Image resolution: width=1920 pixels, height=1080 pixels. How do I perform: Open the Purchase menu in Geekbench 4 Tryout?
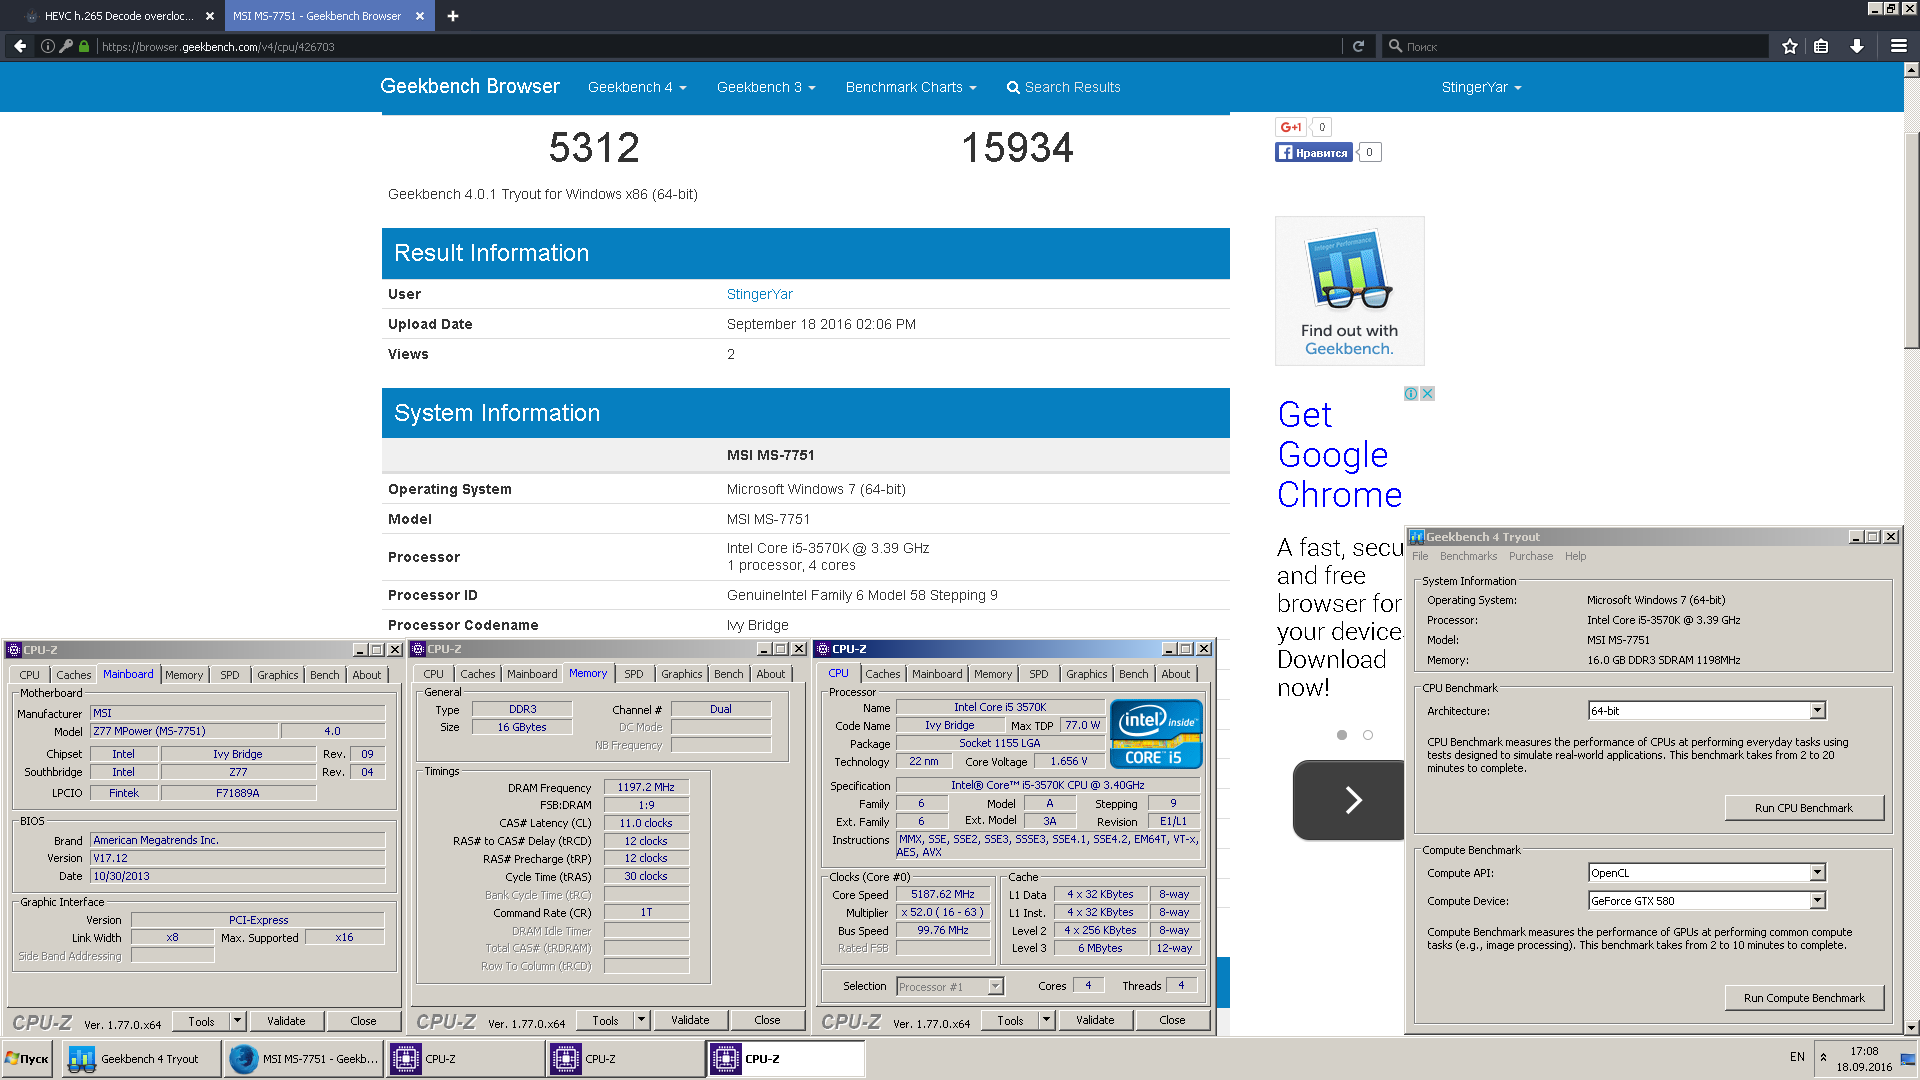(x=1531, y=556)
